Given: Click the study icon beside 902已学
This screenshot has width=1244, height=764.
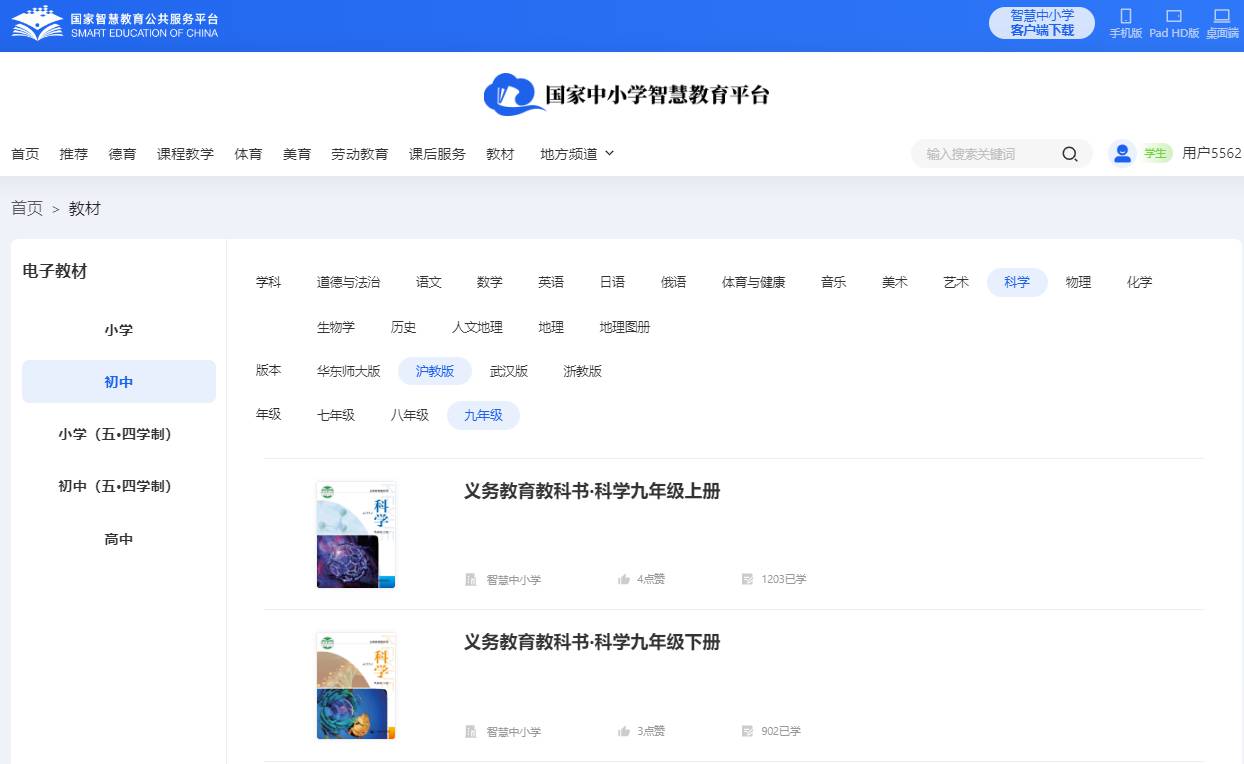Looking at the screenshot, I should click(747, 731).
